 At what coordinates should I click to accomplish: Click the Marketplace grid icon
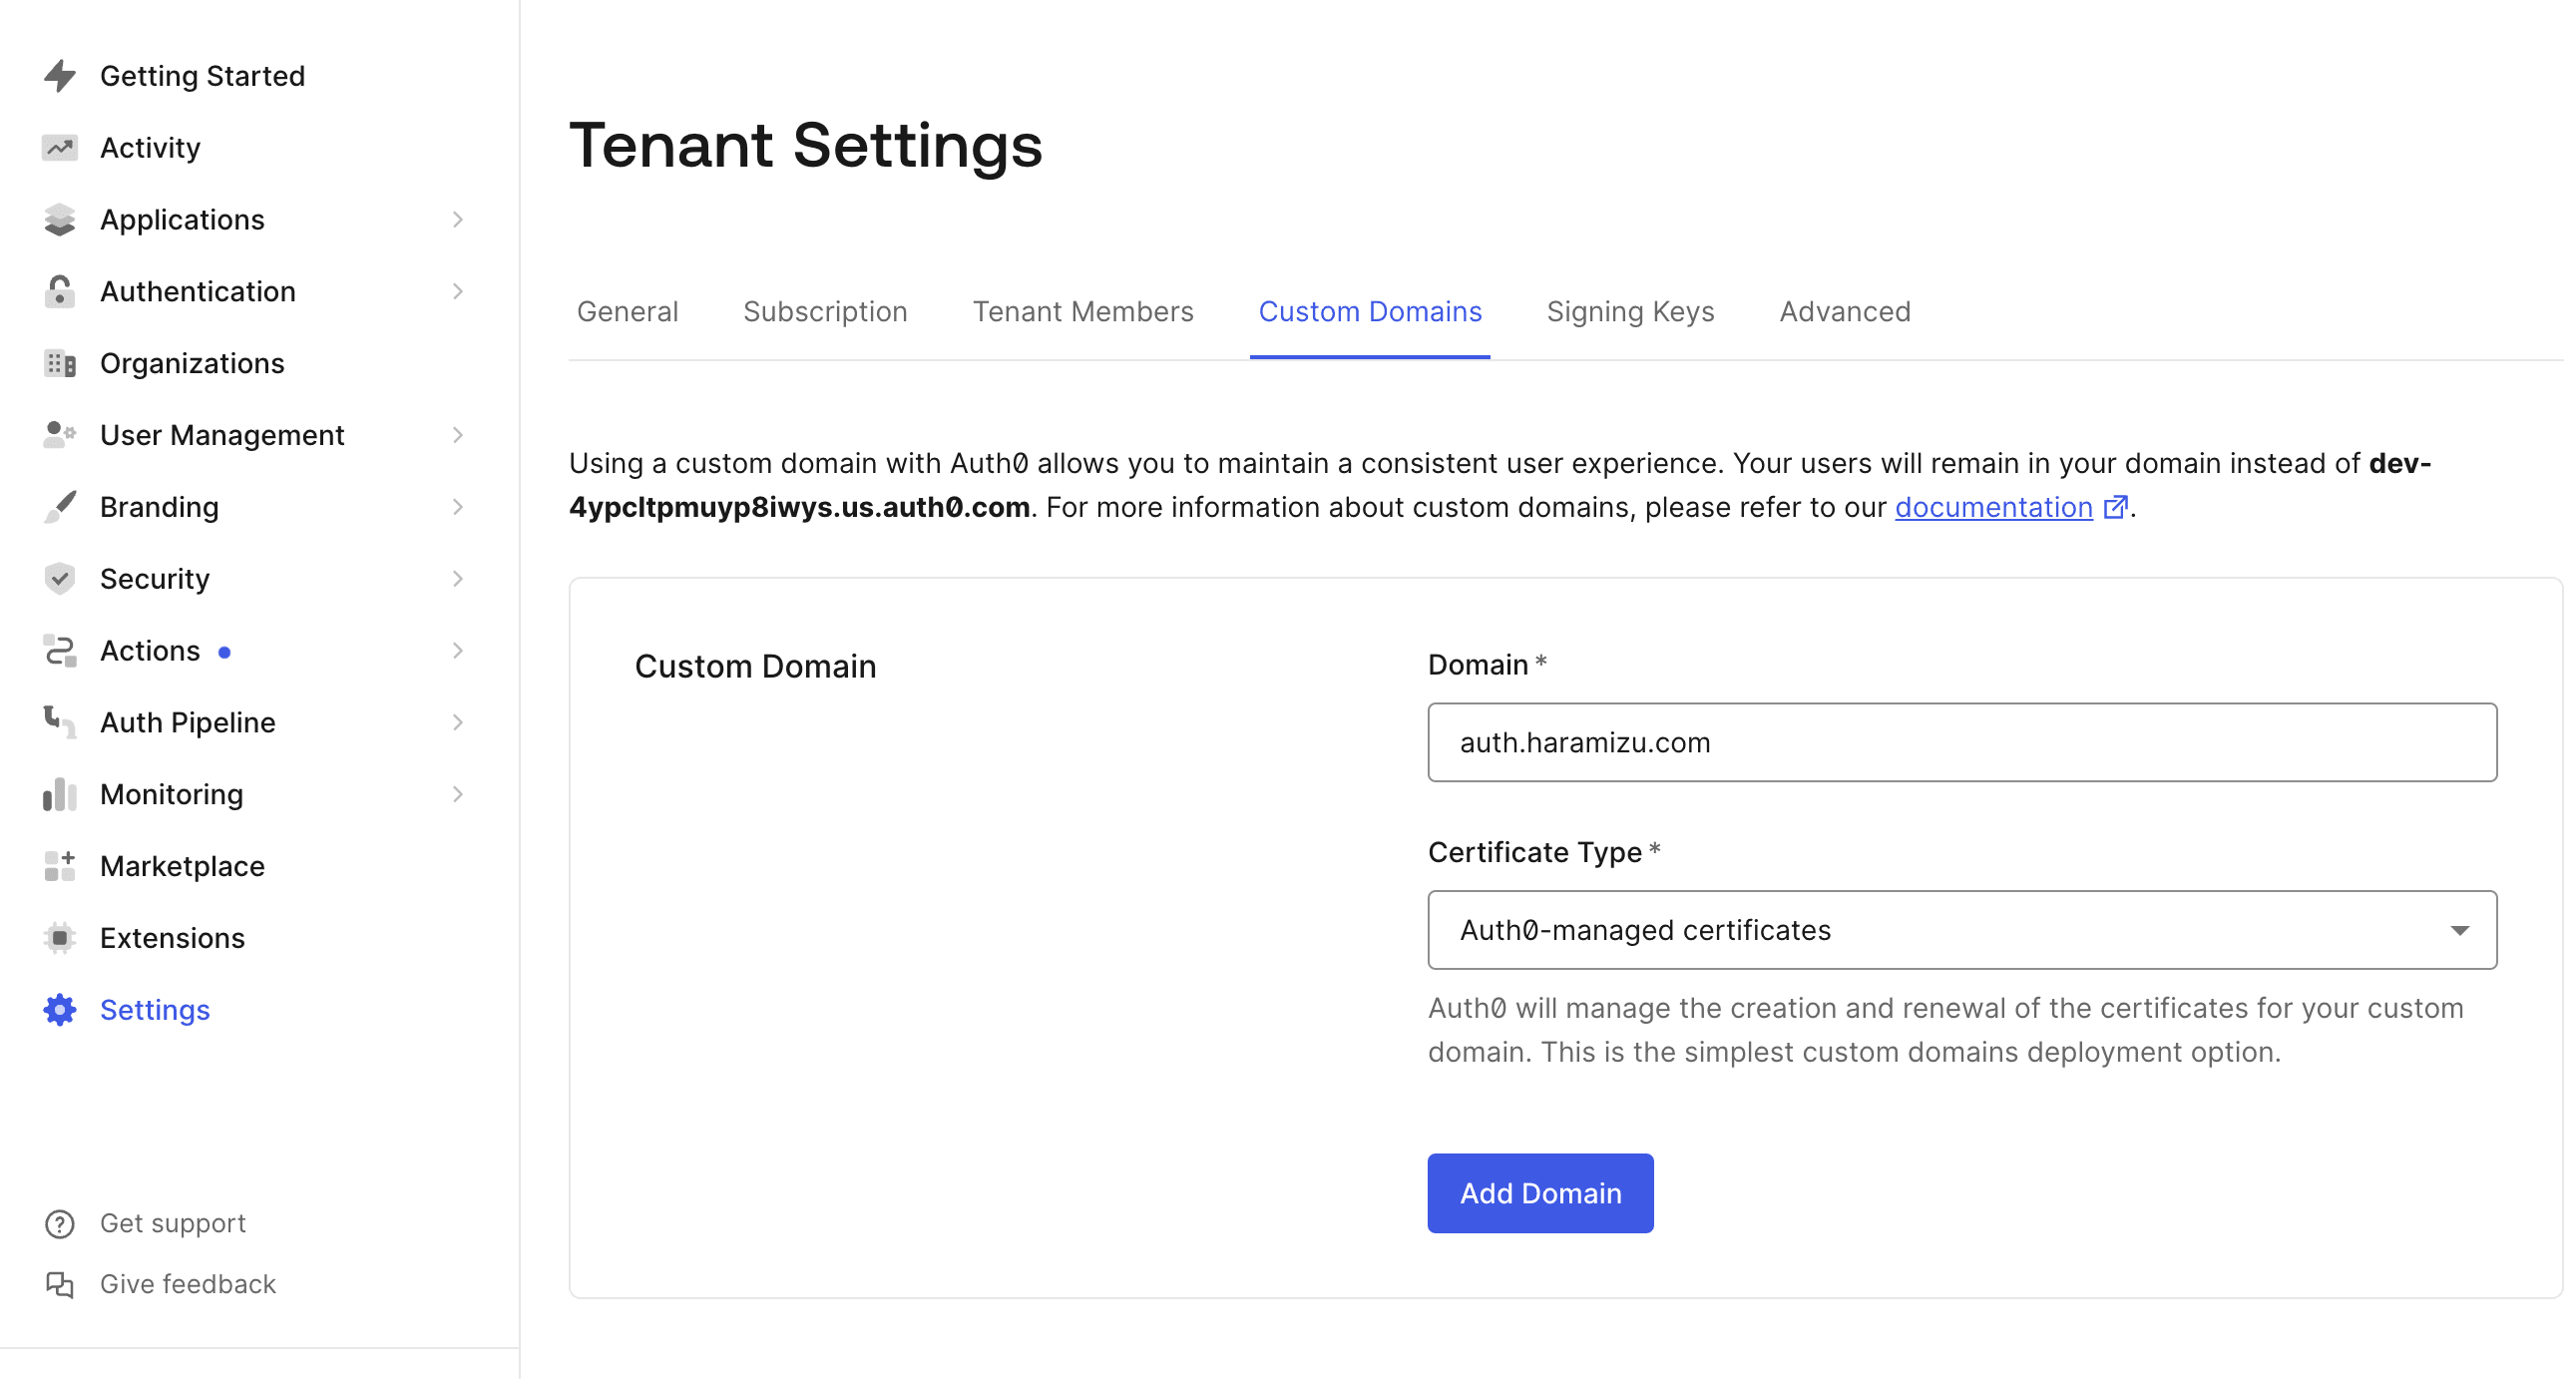(60, 866)
